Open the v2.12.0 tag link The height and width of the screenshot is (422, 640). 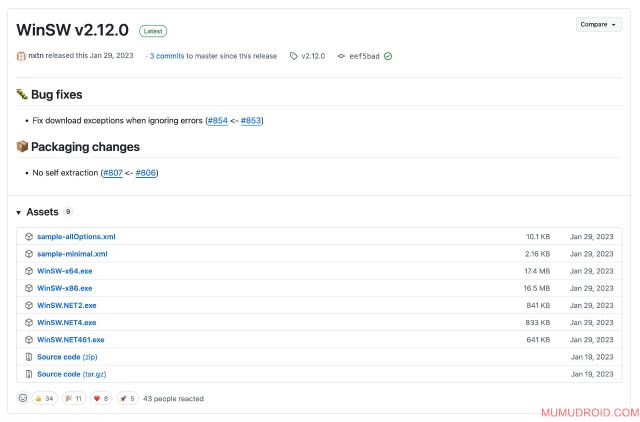click(313, 56)
